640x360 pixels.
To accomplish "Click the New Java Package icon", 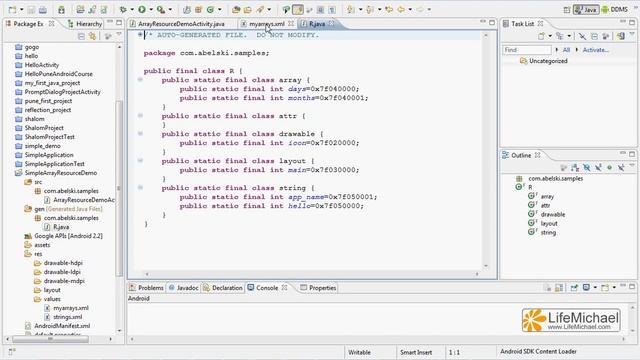I will (x=198, y=9).
